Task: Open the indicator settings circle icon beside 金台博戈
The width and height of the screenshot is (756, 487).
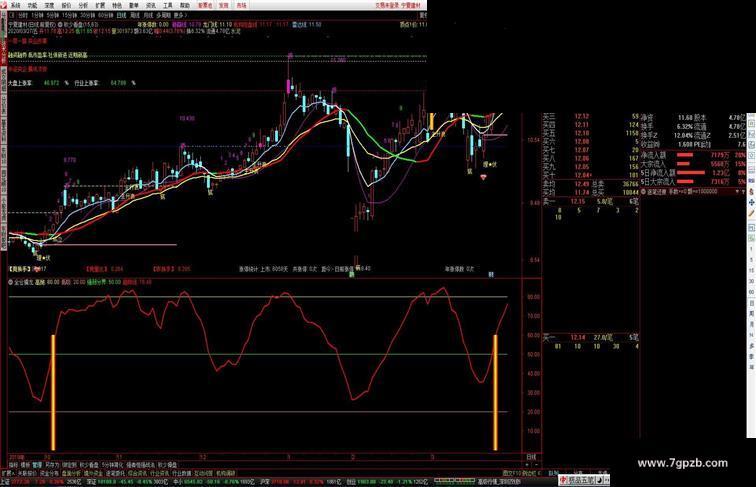Action: (11, 282)
